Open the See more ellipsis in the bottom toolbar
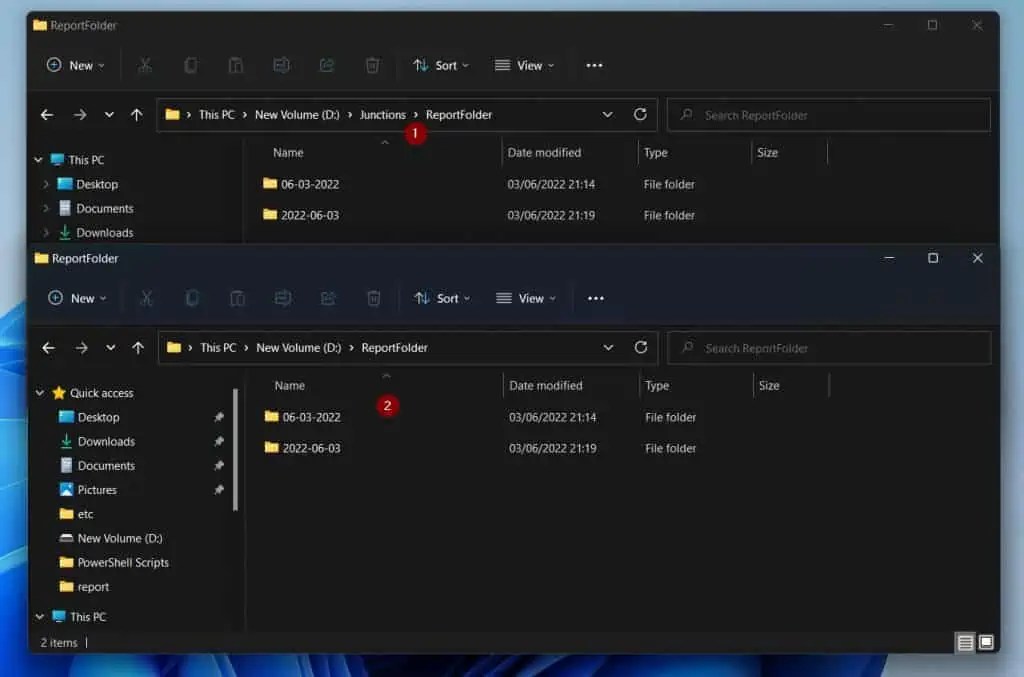This screenshot has width=1024, height=677. [595, 298]
